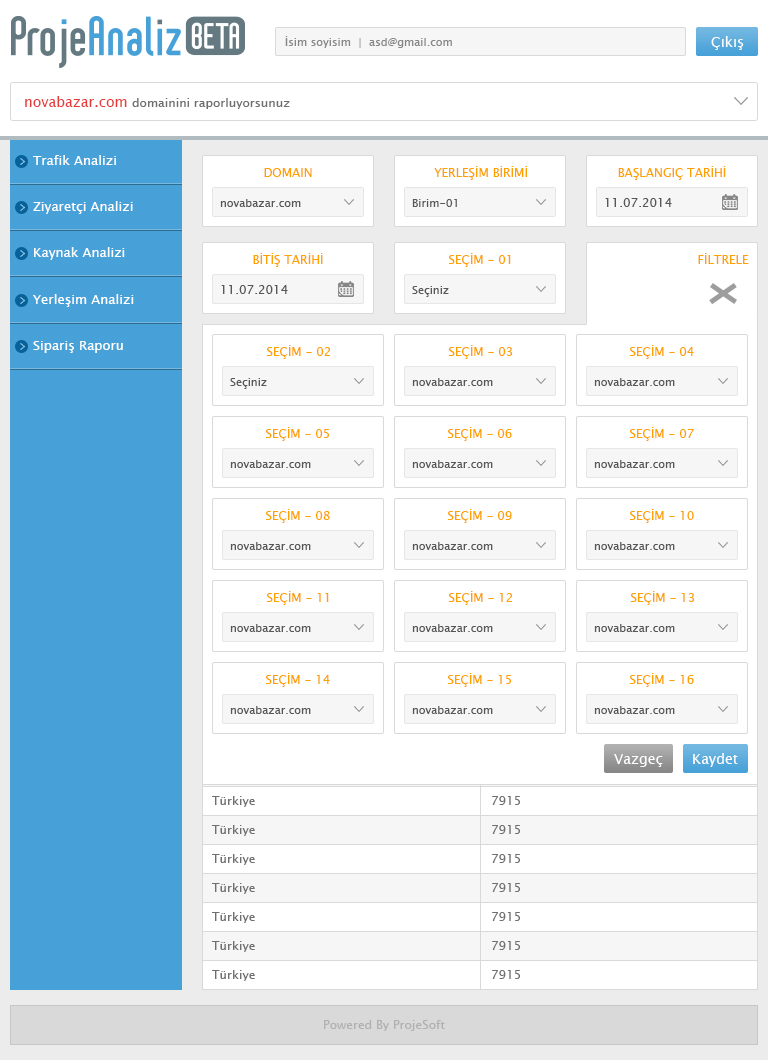Click the Vazgeç cancel button
This screenshot has height=1060, width=768.
638,759
